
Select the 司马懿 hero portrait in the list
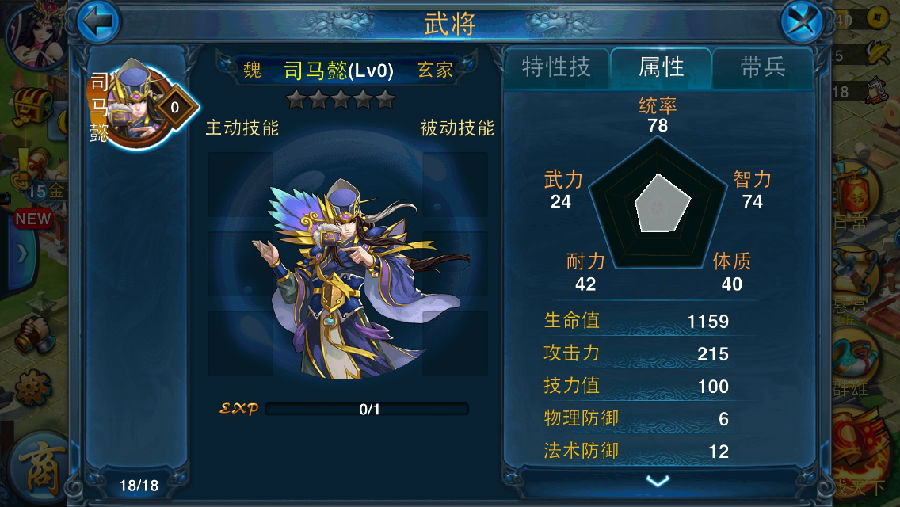point(142,105)
